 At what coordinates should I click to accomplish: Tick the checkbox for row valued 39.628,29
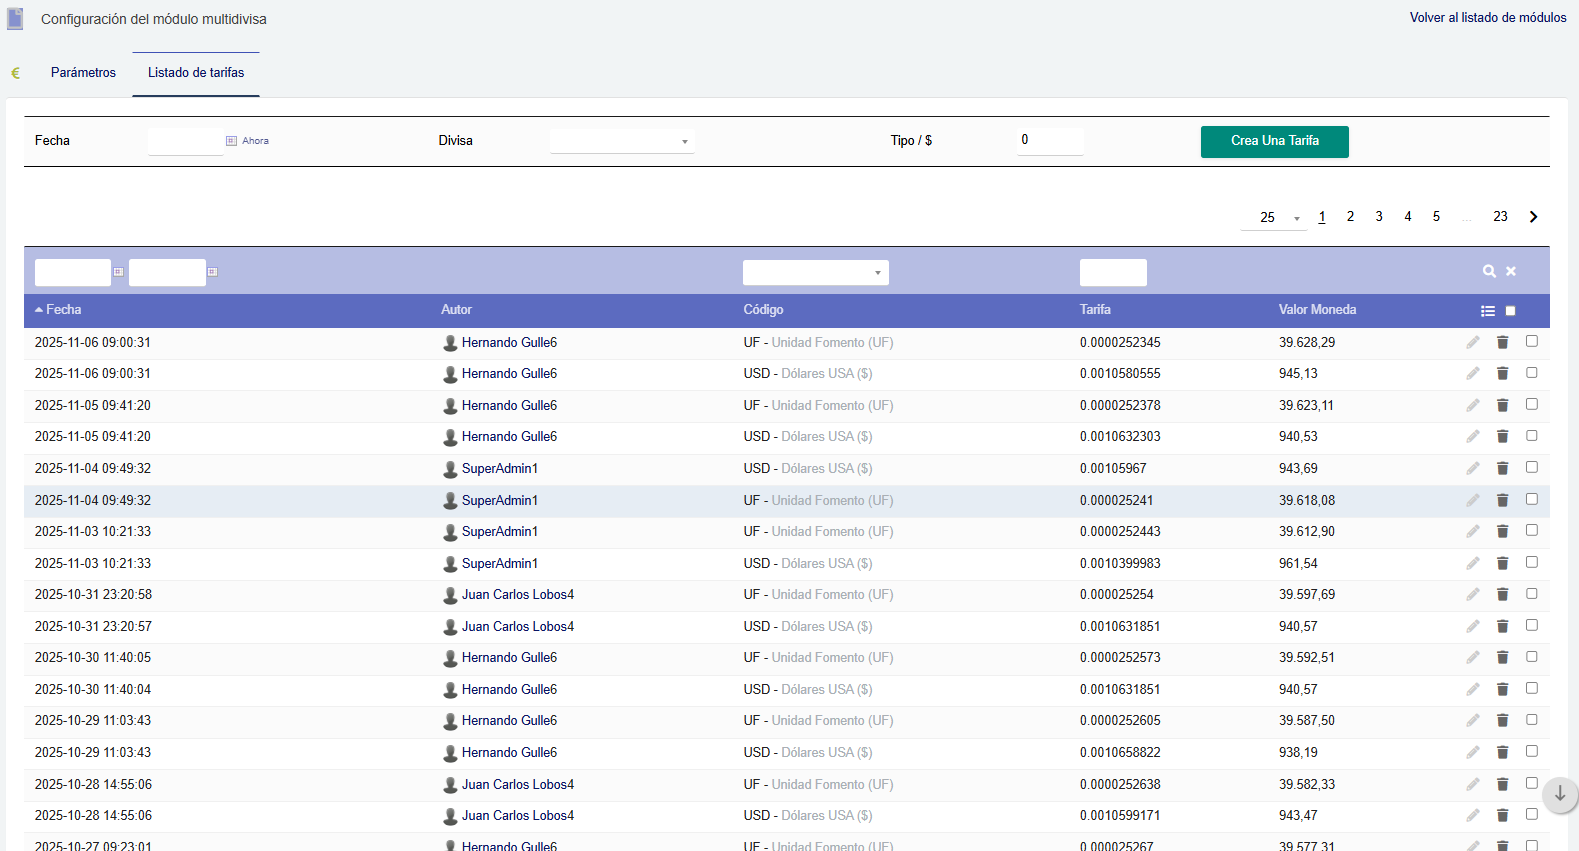click(x=1531, y=342)
